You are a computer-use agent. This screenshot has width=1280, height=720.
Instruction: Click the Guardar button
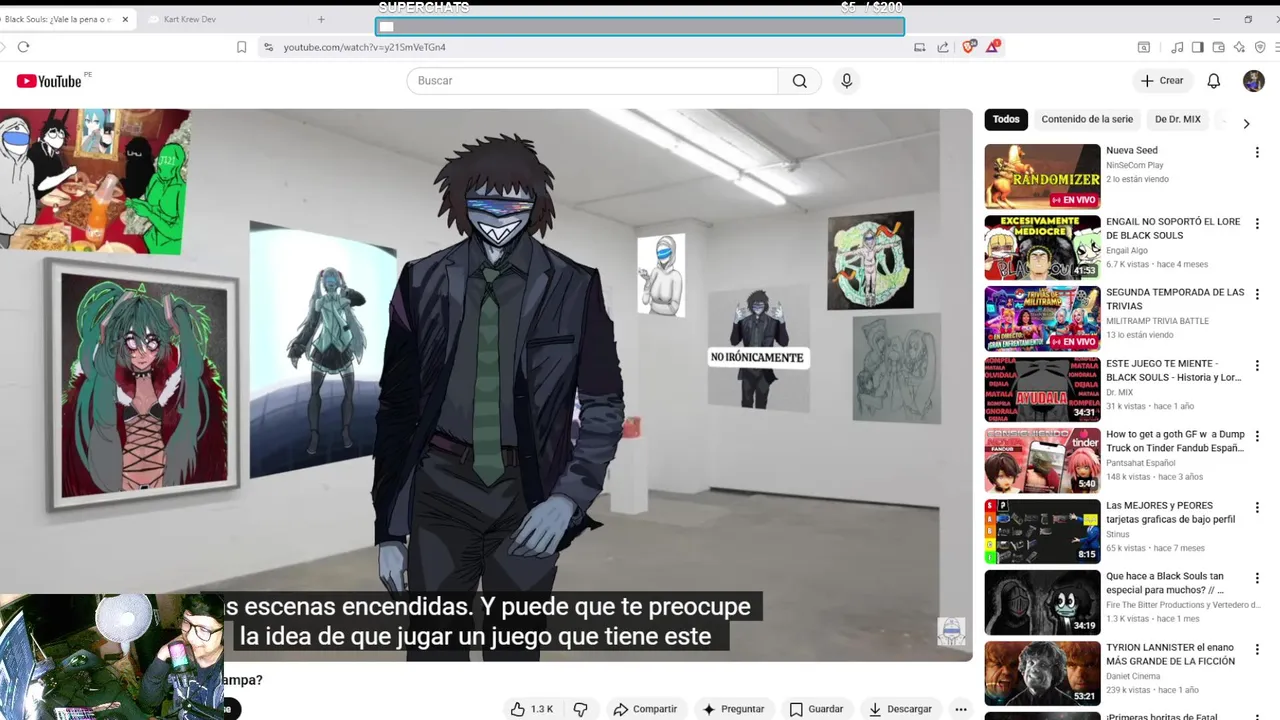click(816, 709)
